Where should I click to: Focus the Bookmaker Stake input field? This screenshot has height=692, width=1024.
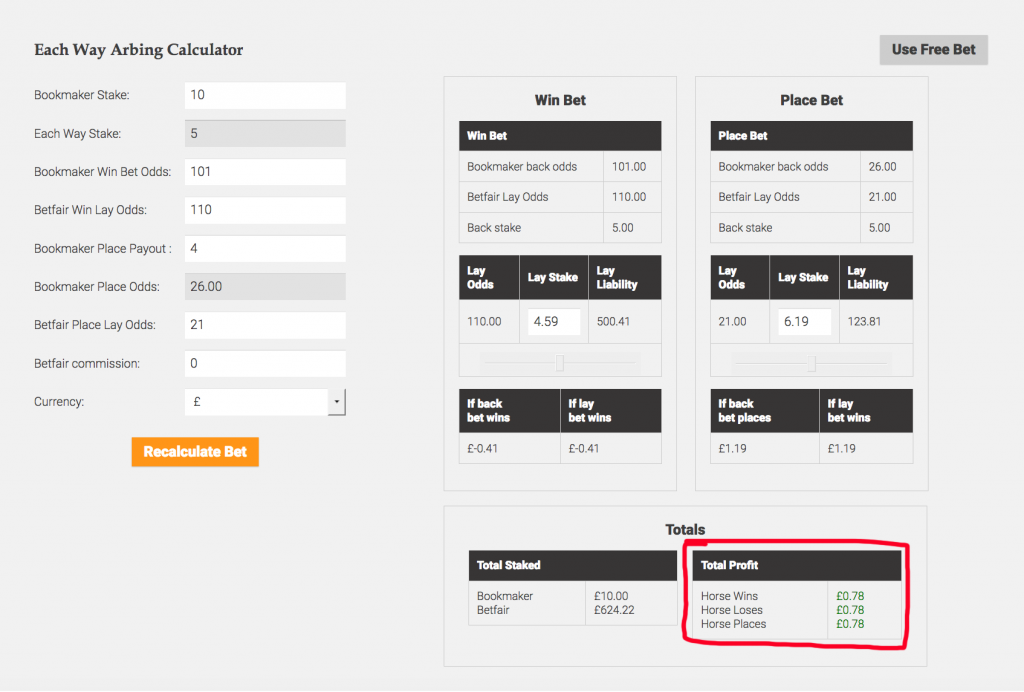265,95
